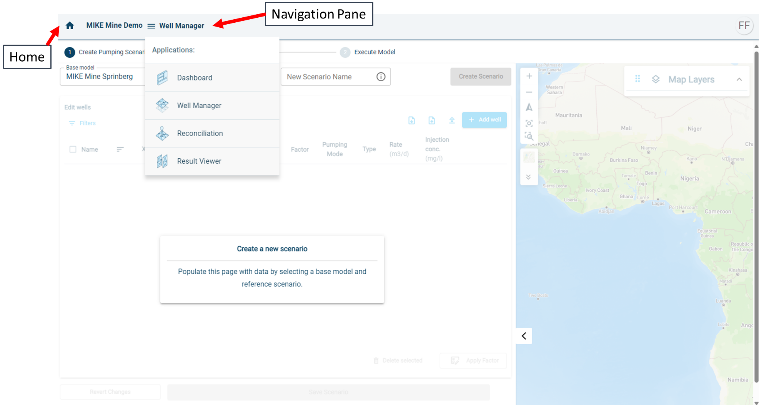Click the Apply Factor button
759x405 pixels.
[x=473, y=361]
